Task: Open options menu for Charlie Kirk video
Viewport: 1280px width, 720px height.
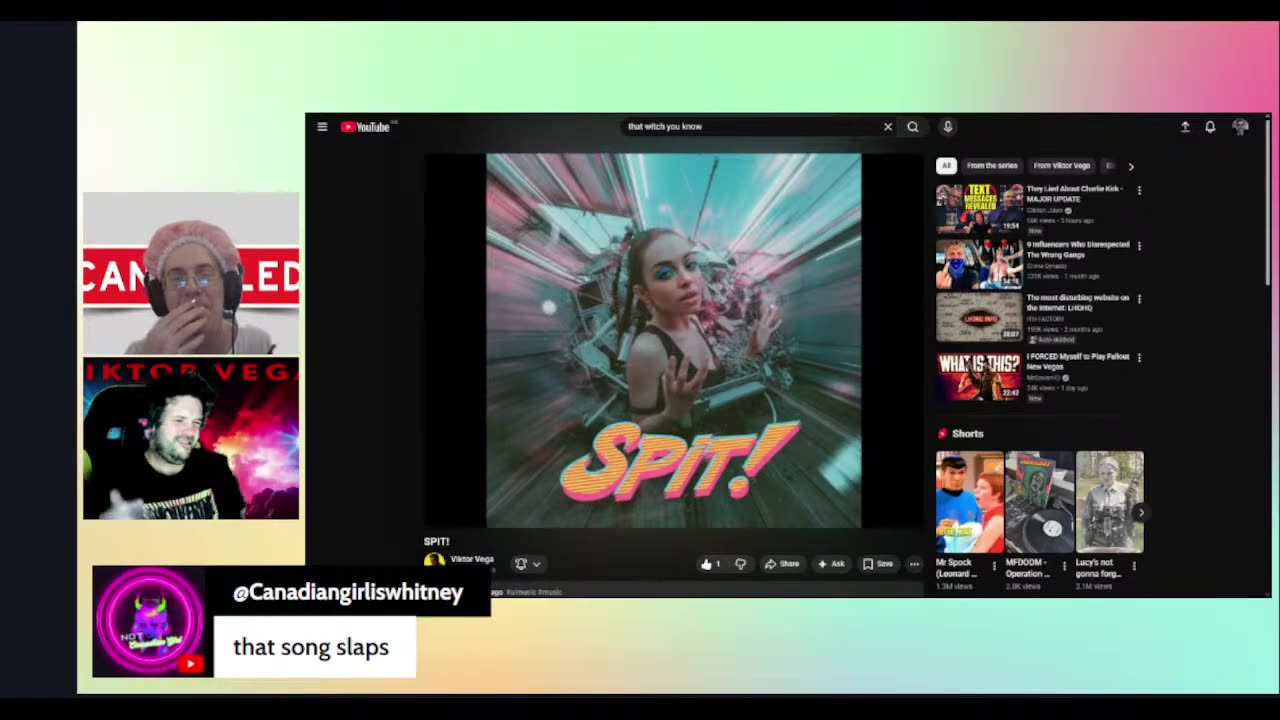Action: 1139,190
